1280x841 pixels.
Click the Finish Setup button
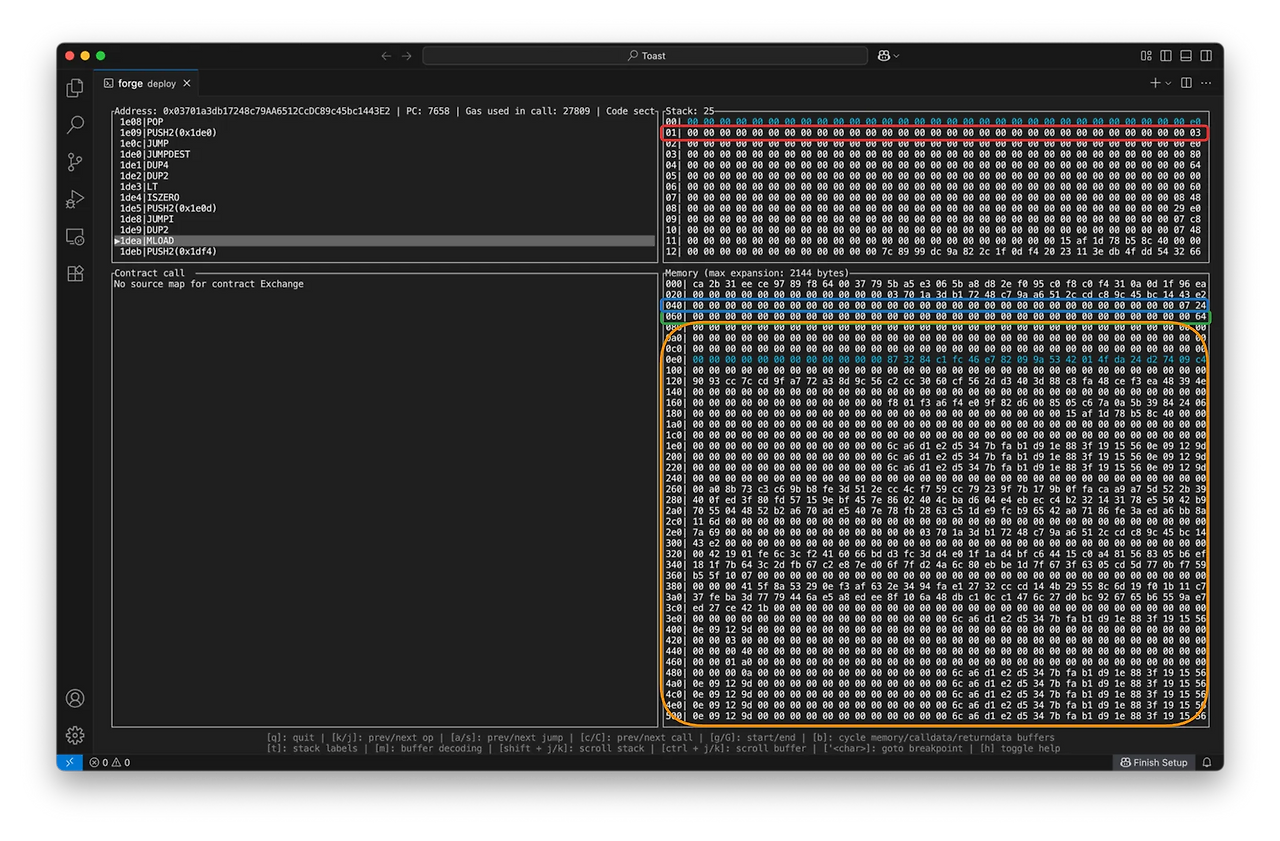point(1153,762)
